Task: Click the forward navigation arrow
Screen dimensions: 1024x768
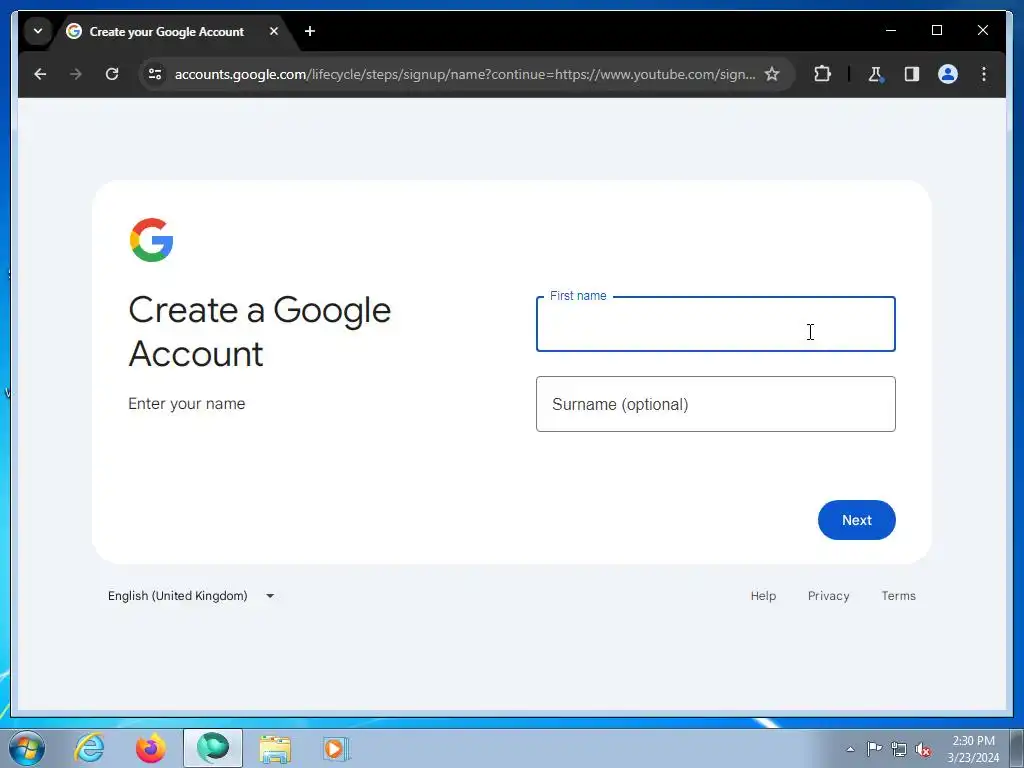Action: point(76,74)
